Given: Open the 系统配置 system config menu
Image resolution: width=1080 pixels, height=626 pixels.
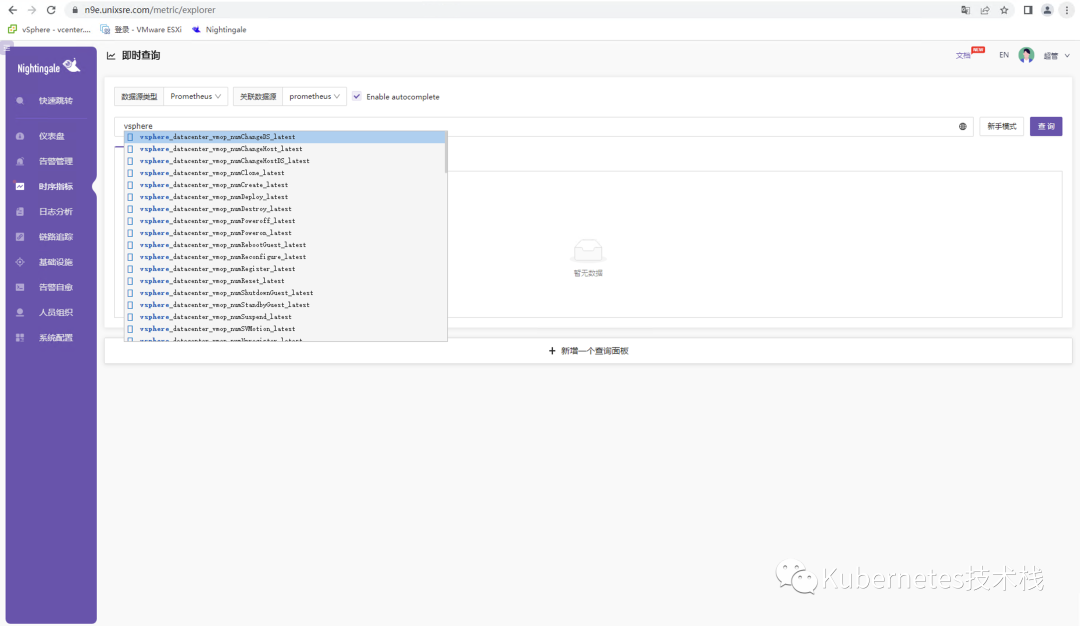Looking at the screenshot, I should pyautogui.click(x=50, y=337).
